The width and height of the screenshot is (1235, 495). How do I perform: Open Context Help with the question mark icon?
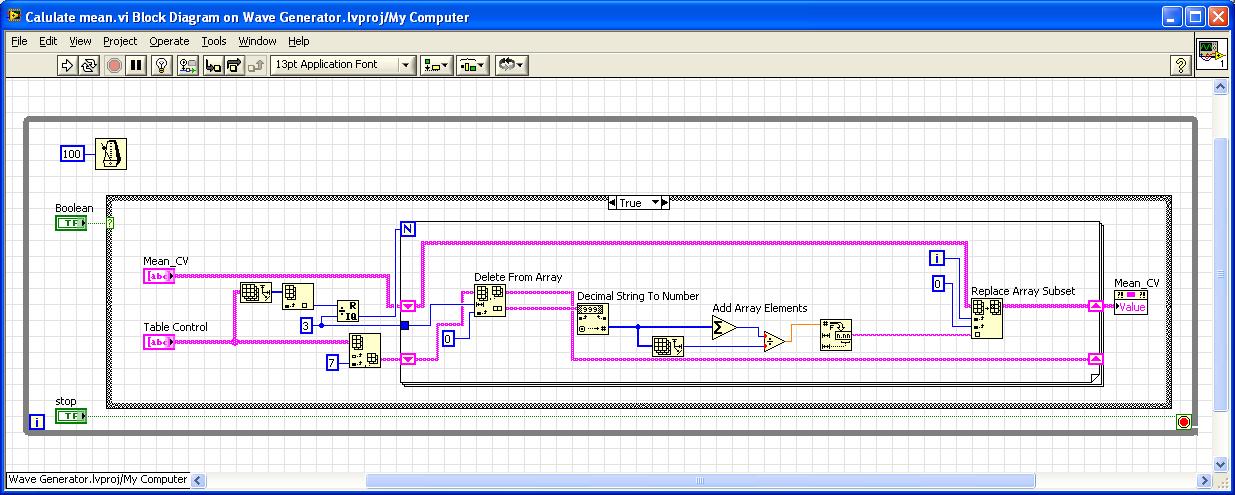[x=1181, y=65]
